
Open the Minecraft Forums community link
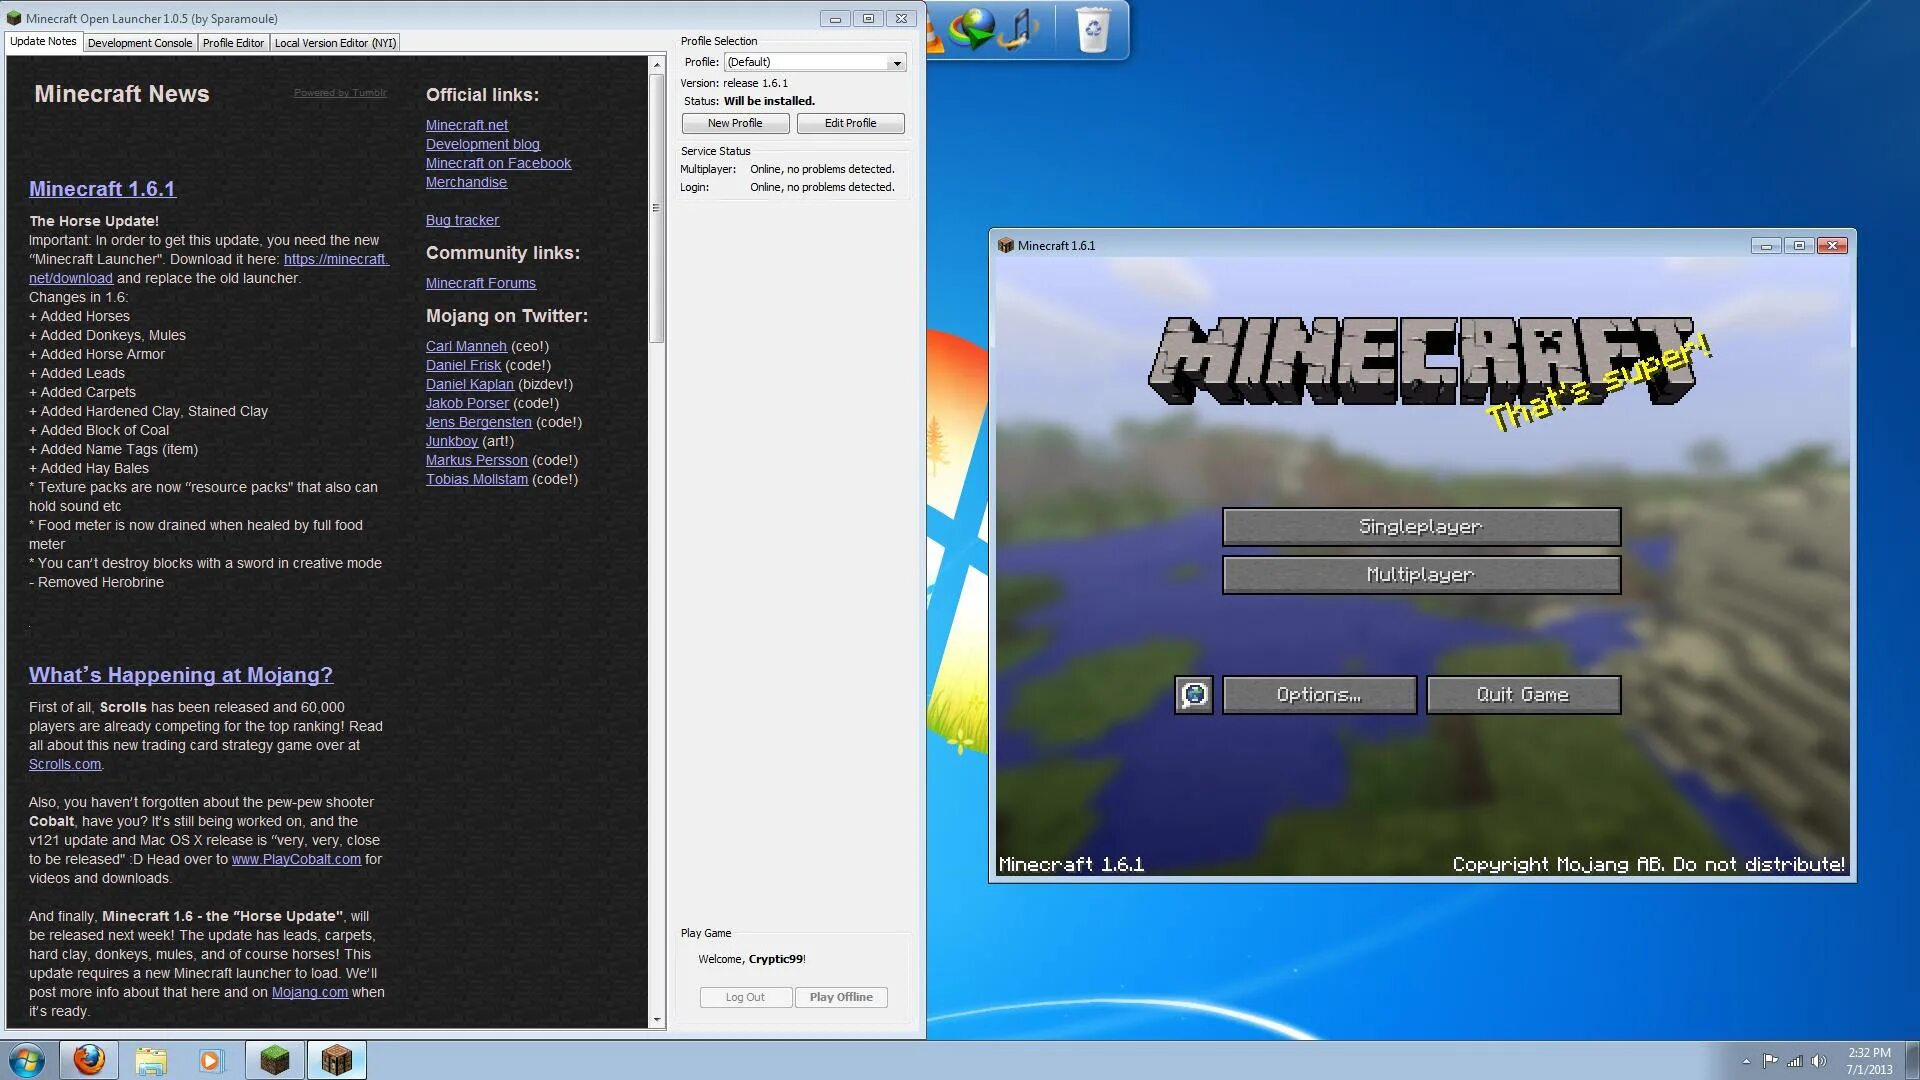tap(479, 282)
